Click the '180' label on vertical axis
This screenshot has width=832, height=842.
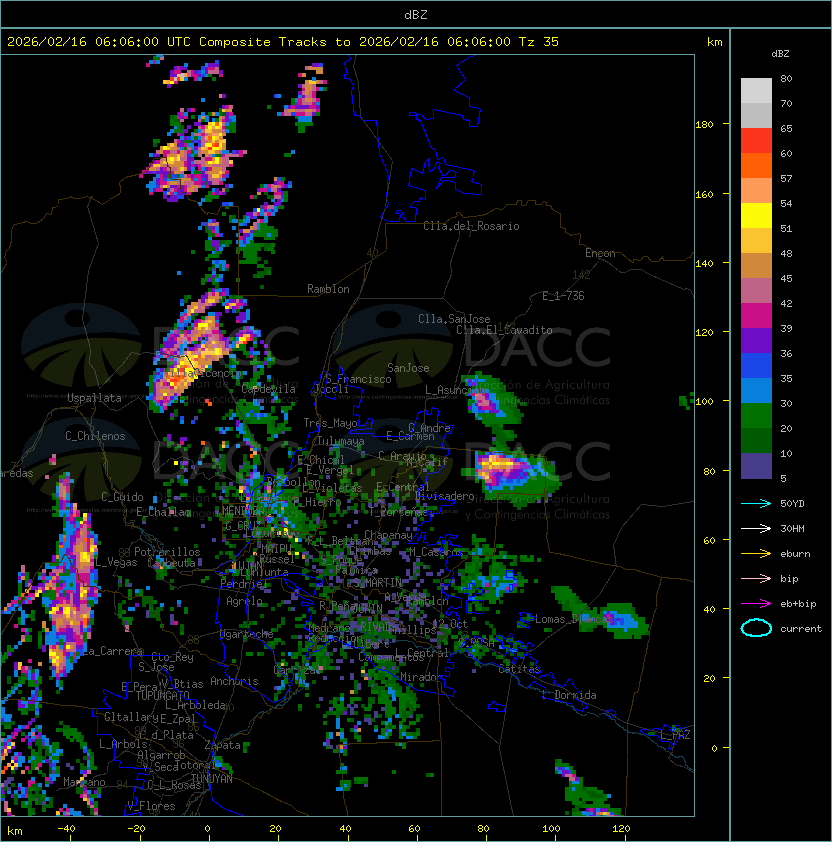click(x=704, y=125)
